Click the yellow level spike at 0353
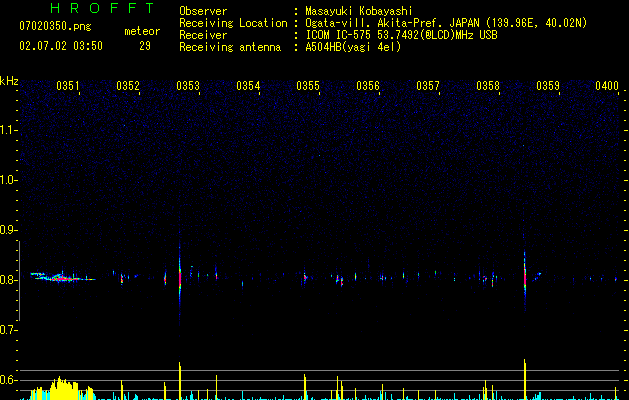The image size is (629, 400). (x=180, y=381)
